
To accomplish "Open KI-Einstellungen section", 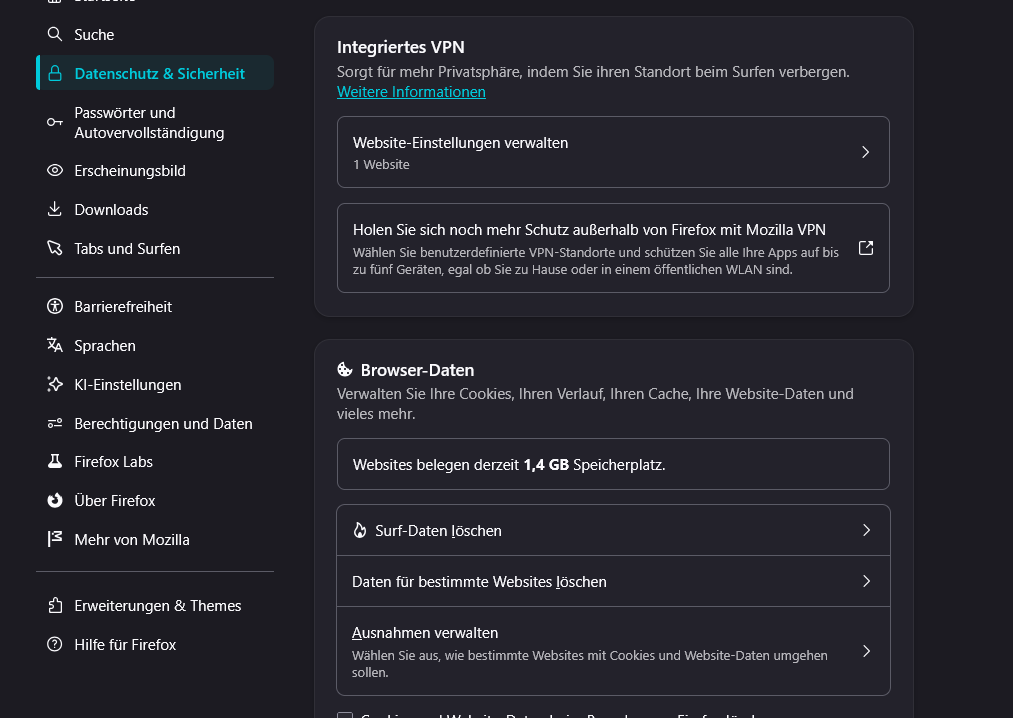I will pyautogui.click(x=155, y=384).
